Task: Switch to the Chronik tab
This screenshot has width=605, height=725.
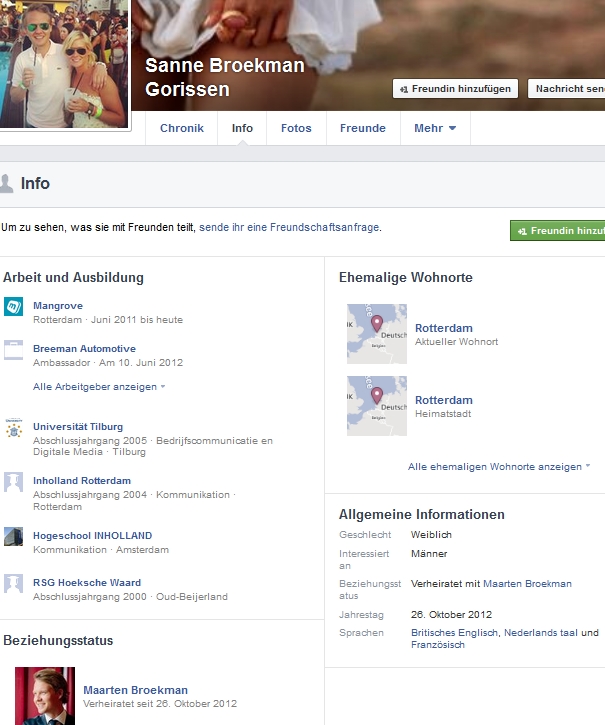Action: pyautogui.click(x=182, y=128)
